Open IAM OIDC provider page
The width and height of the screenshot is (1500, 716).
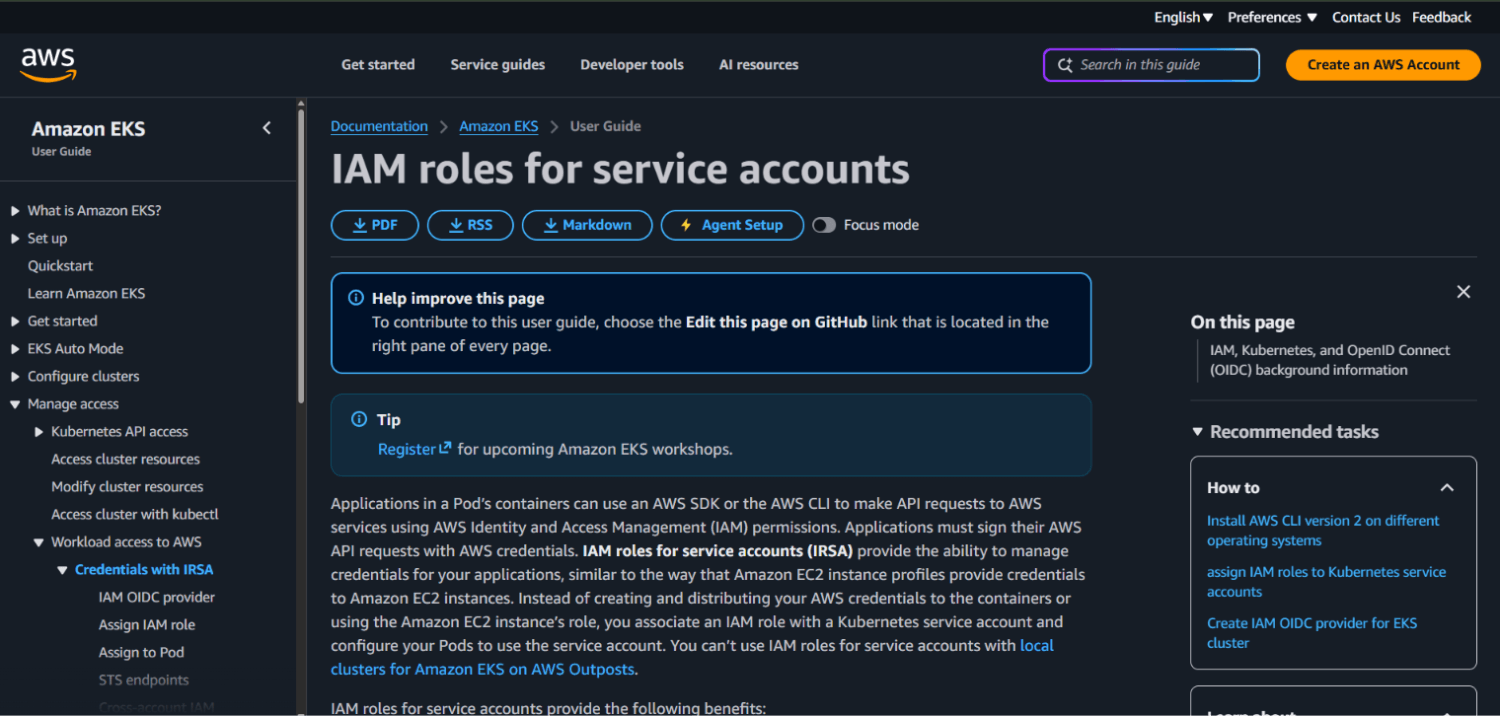[x=157, y=597]
